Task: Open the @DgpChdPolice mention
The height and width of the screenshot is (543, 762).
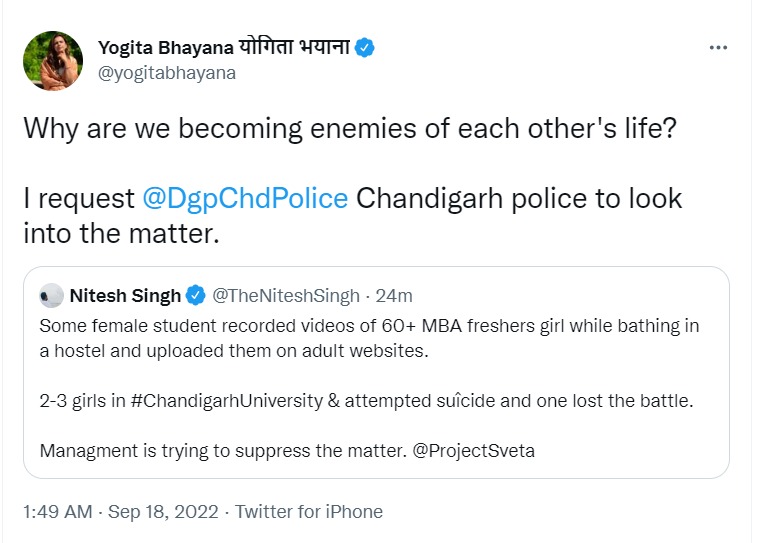Action: pos(245,198)
